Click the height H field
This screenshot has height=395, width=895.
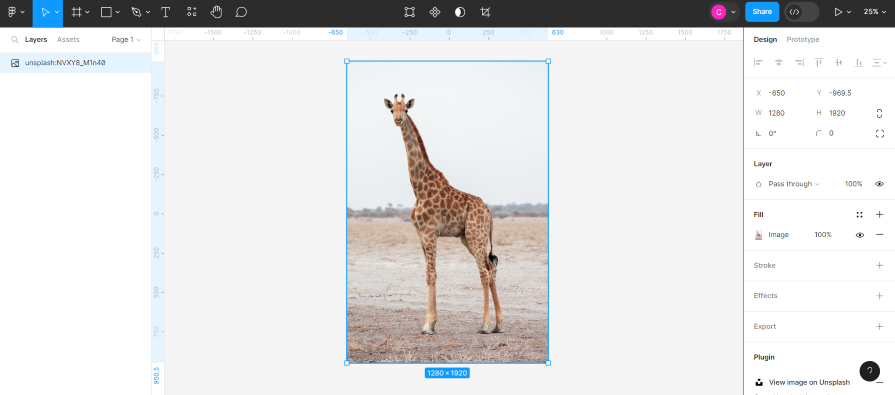(840, 113)
